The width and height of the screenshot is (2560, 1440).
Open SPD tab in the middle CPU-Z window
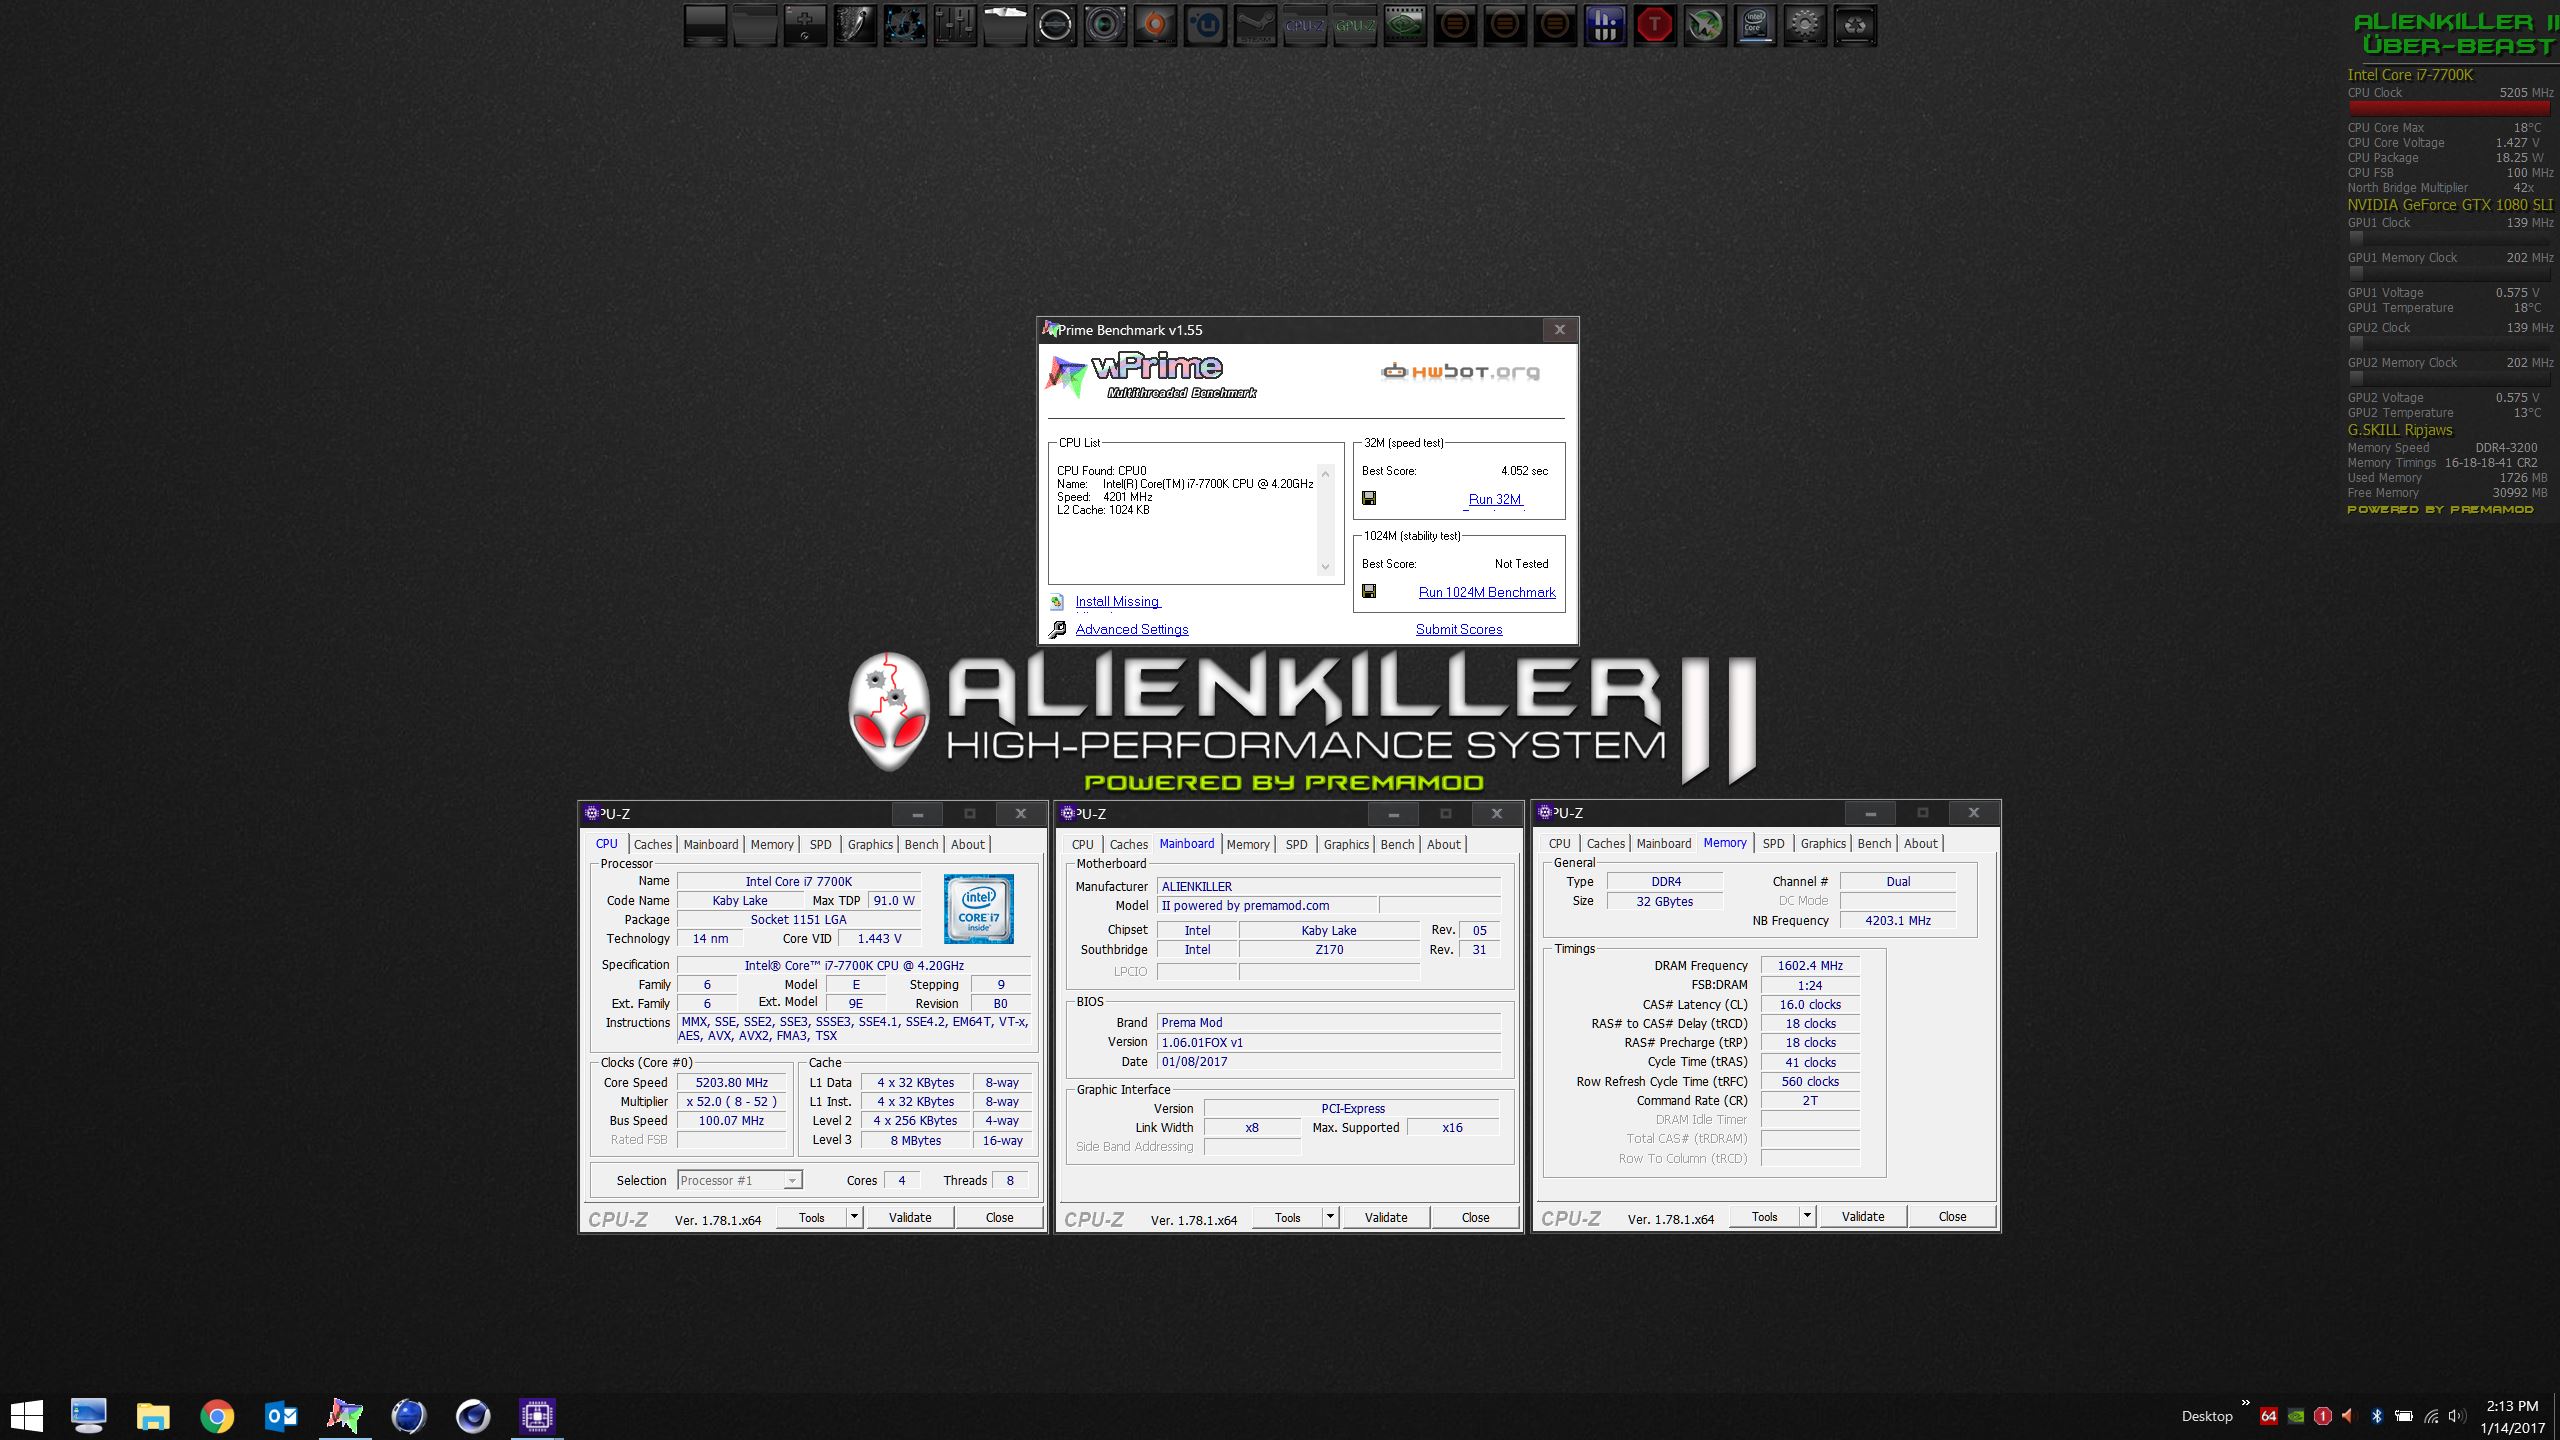click(x=1296, y=844)
